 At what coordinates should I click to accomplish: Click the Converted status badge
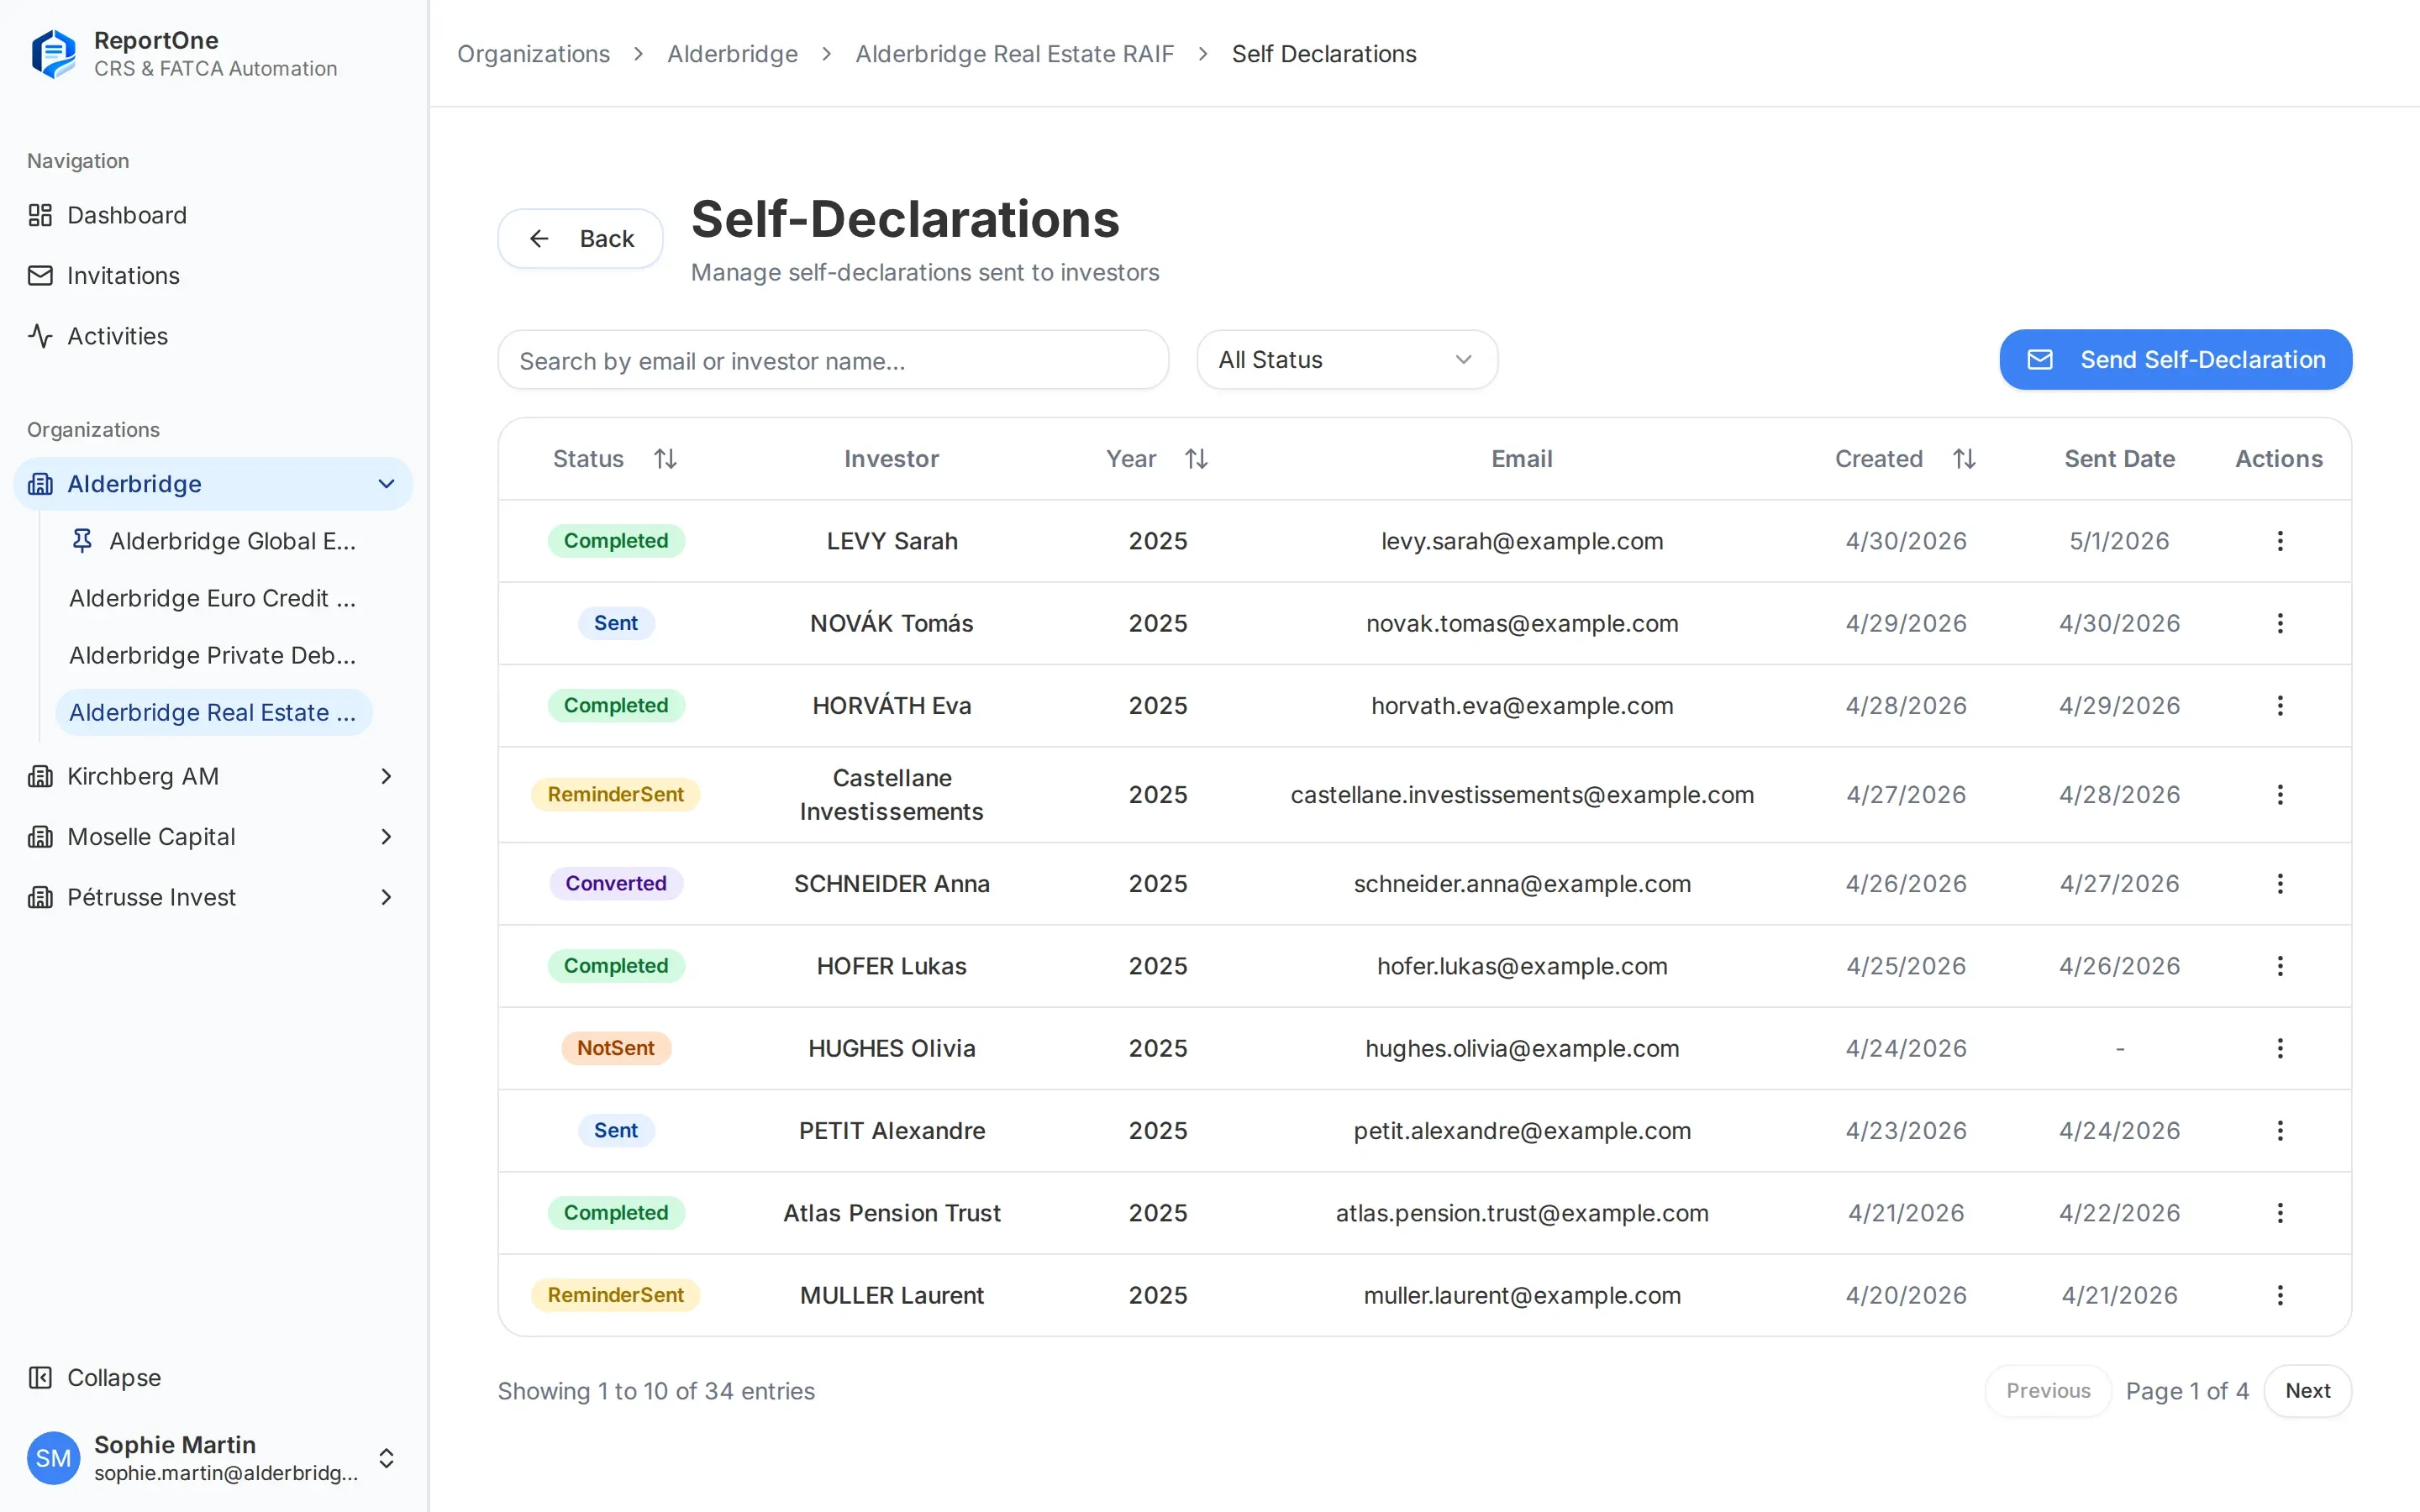pyautogui.click(x=615, y=883)
